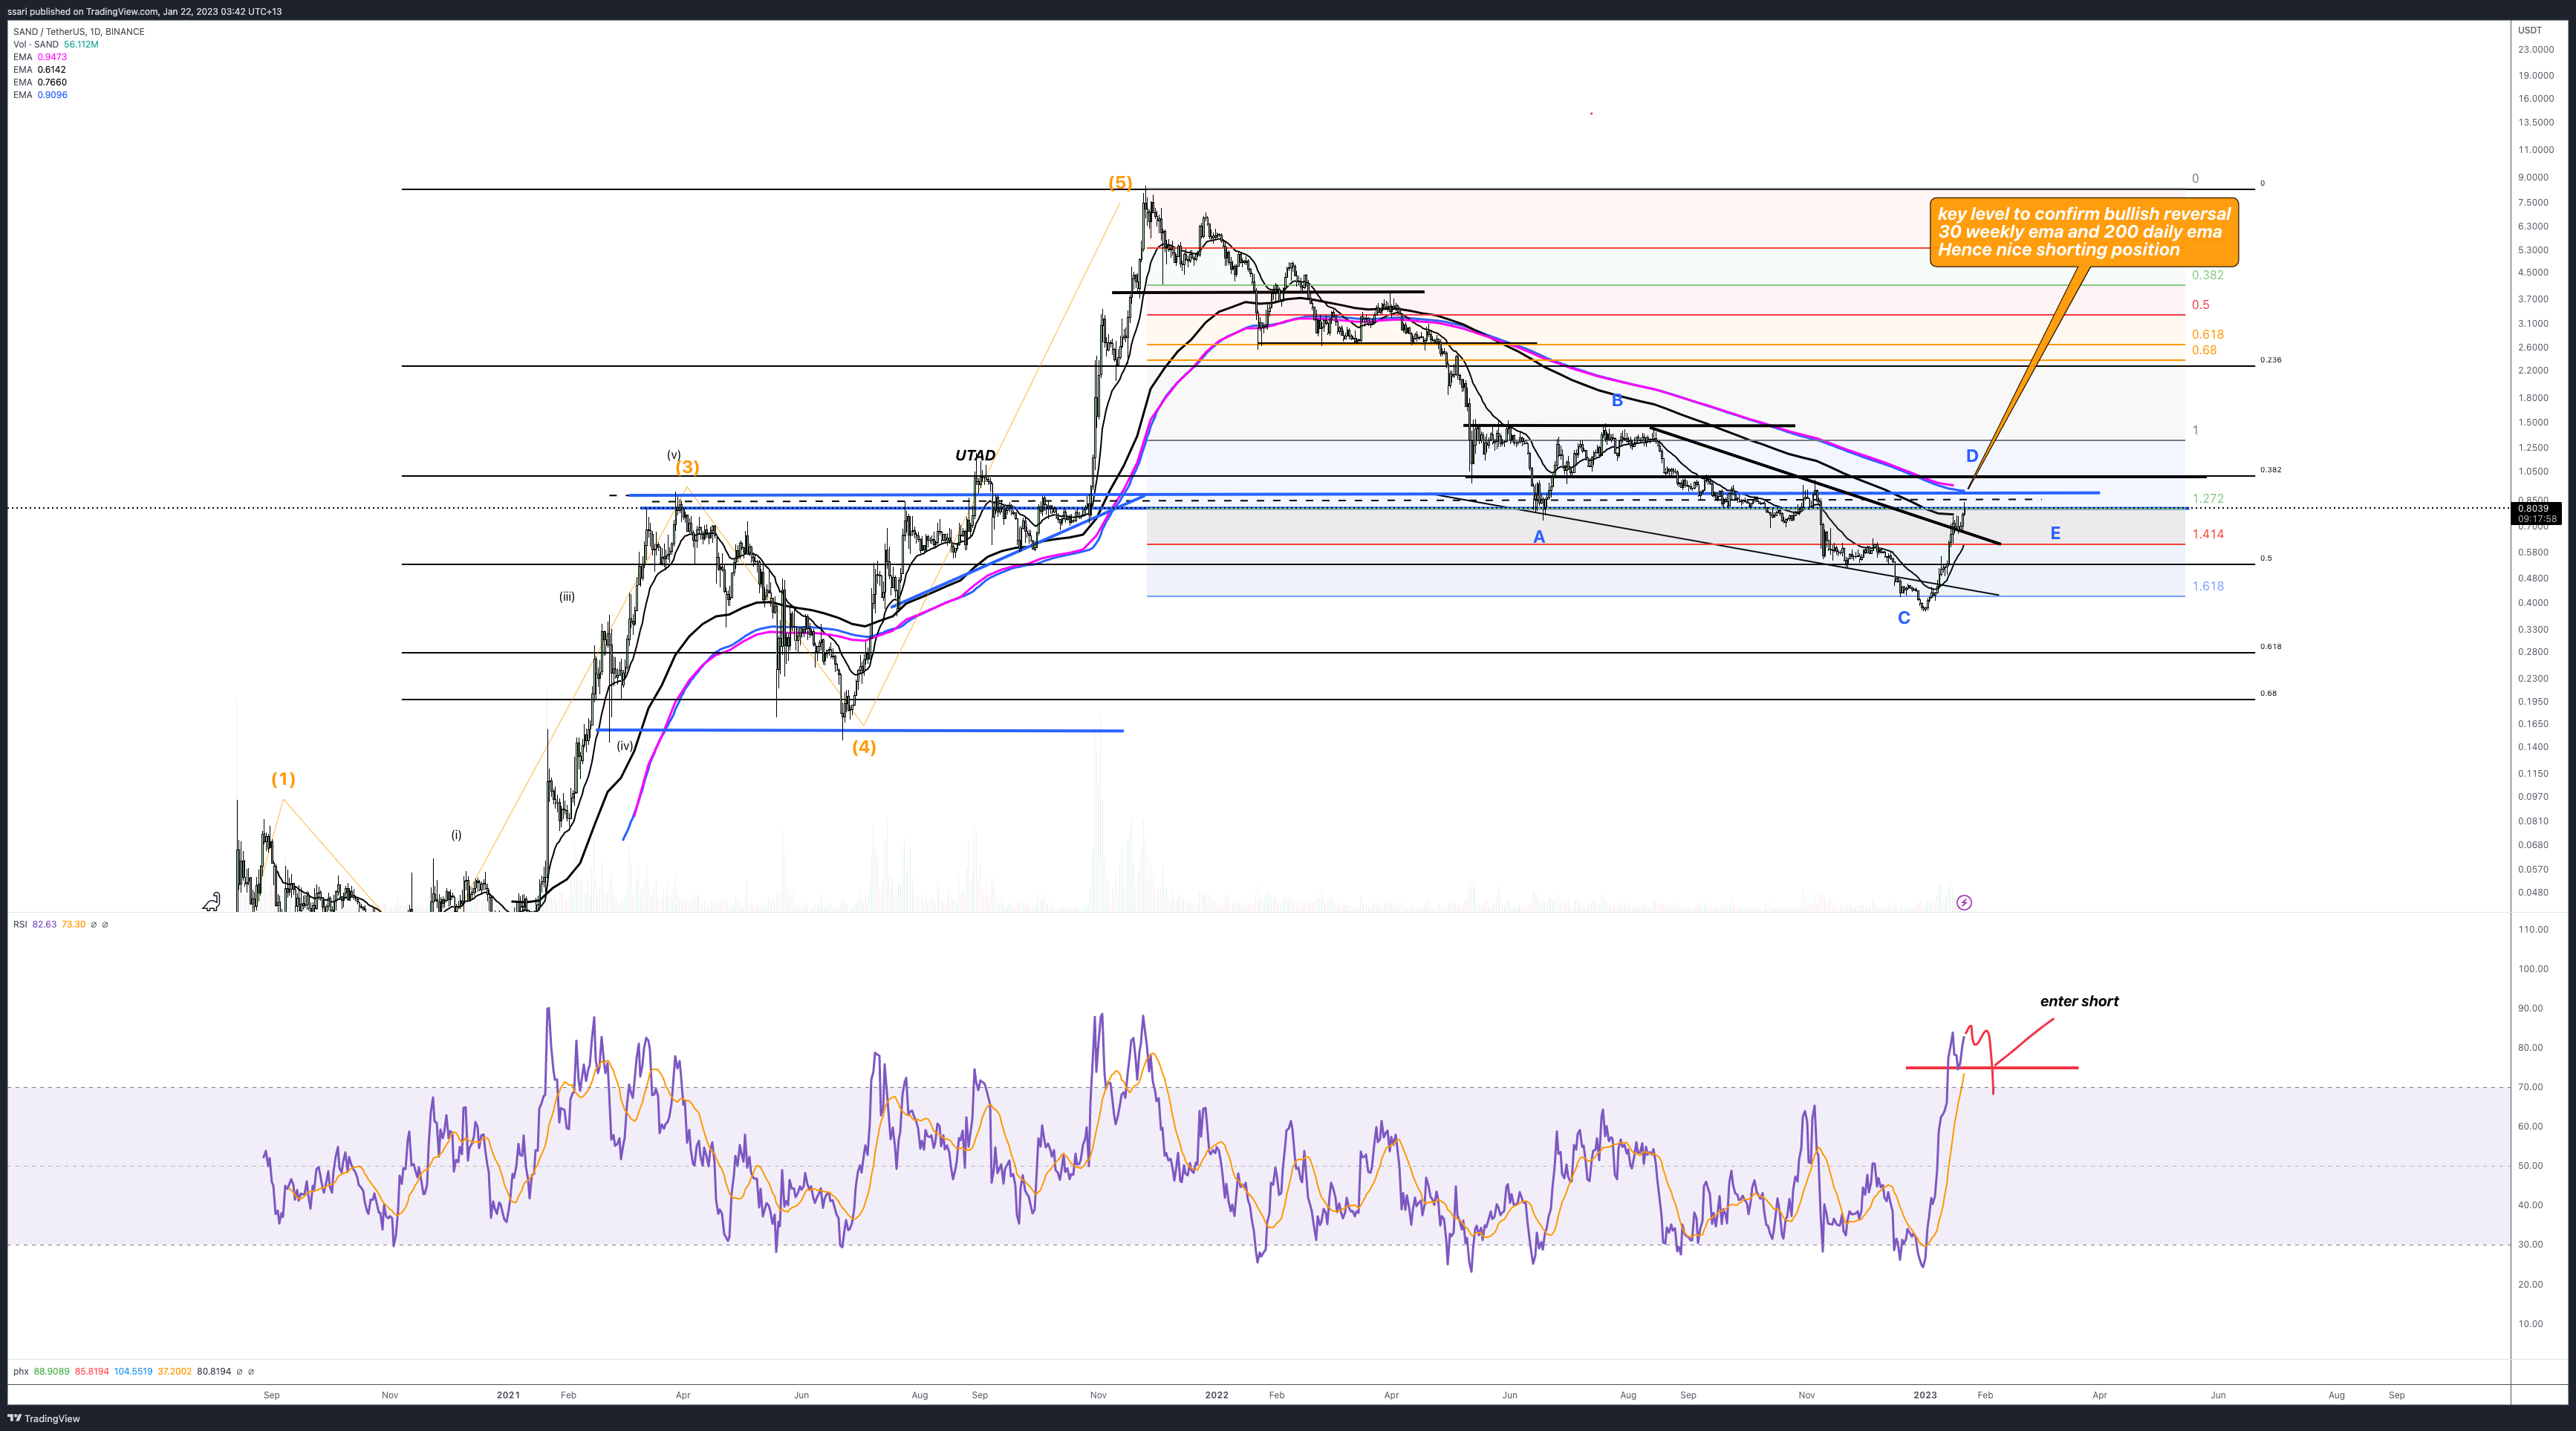Click the small 0.236 Fibonacci level label
This screenshot has width=2576, height=1431.
tap(2271, 360)
